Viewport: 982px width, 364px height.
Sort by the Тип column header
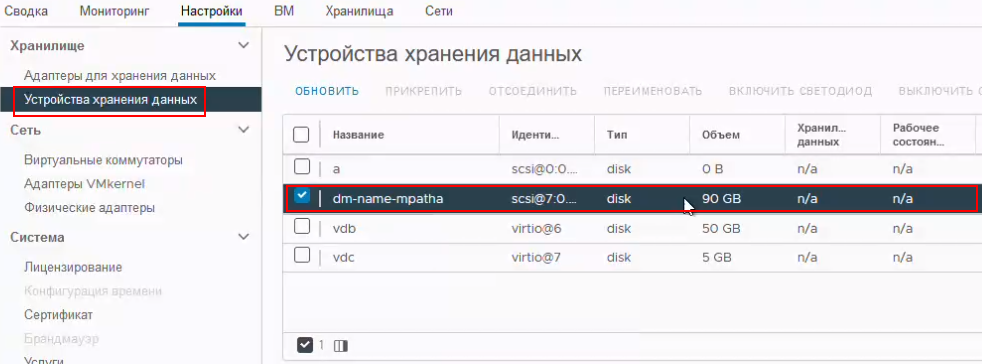pyautogui.click(x=617, y=135)
